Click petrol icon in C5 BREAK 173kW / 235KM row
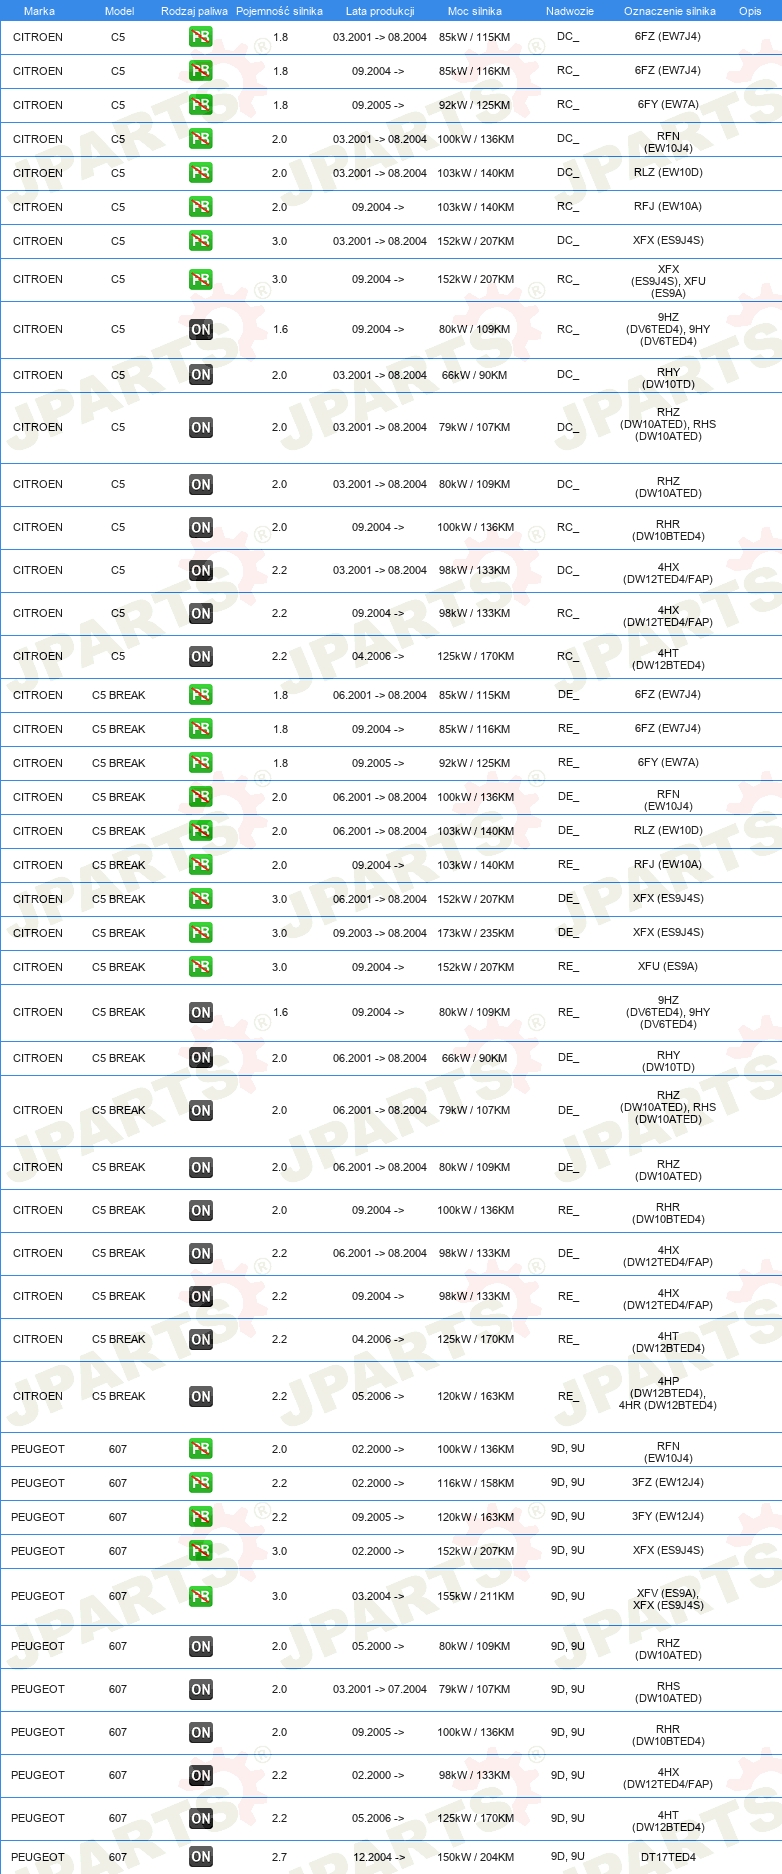The image size is (782, 1874). (201, 933)
